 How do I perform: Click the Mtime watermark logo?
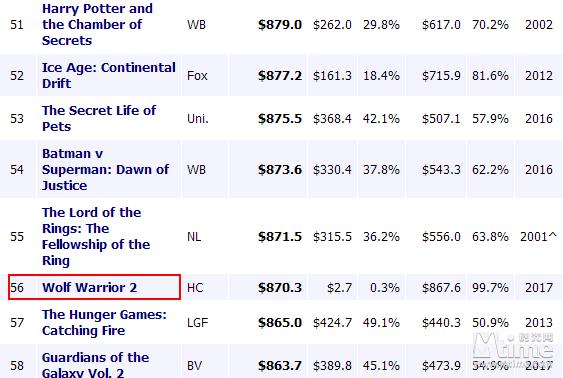513,346
